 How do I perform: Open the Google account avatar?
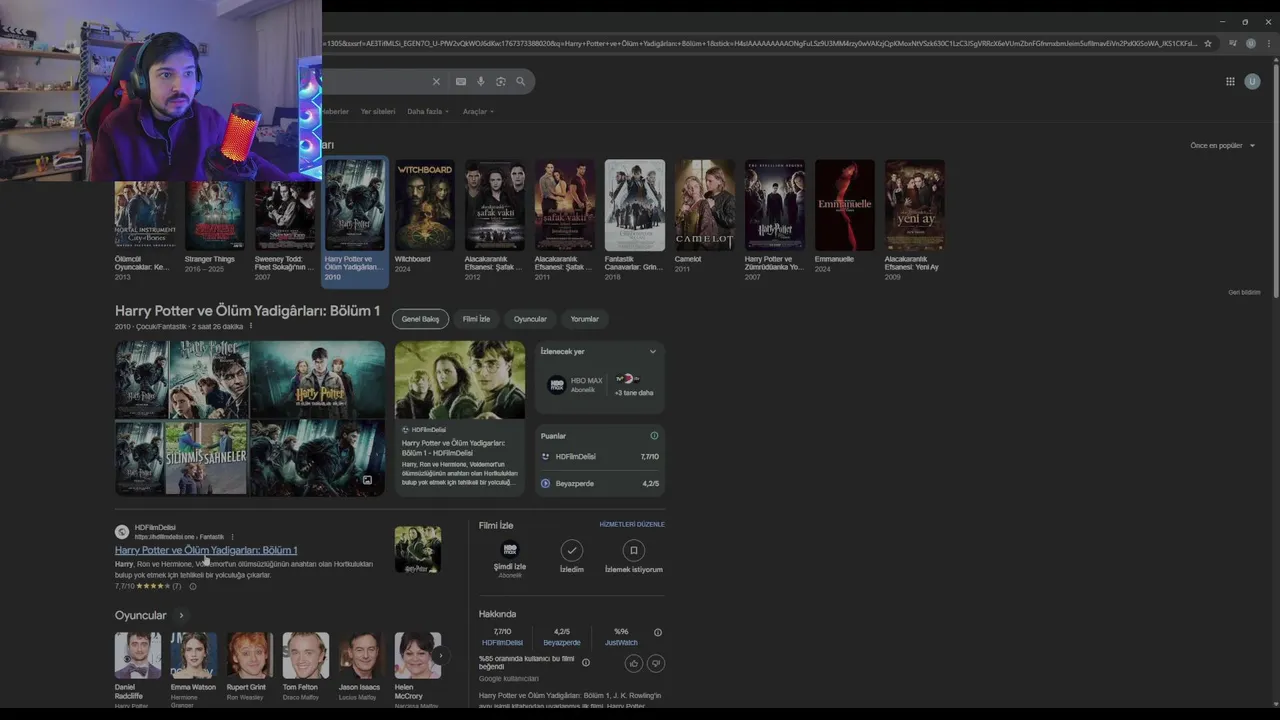1252,81
